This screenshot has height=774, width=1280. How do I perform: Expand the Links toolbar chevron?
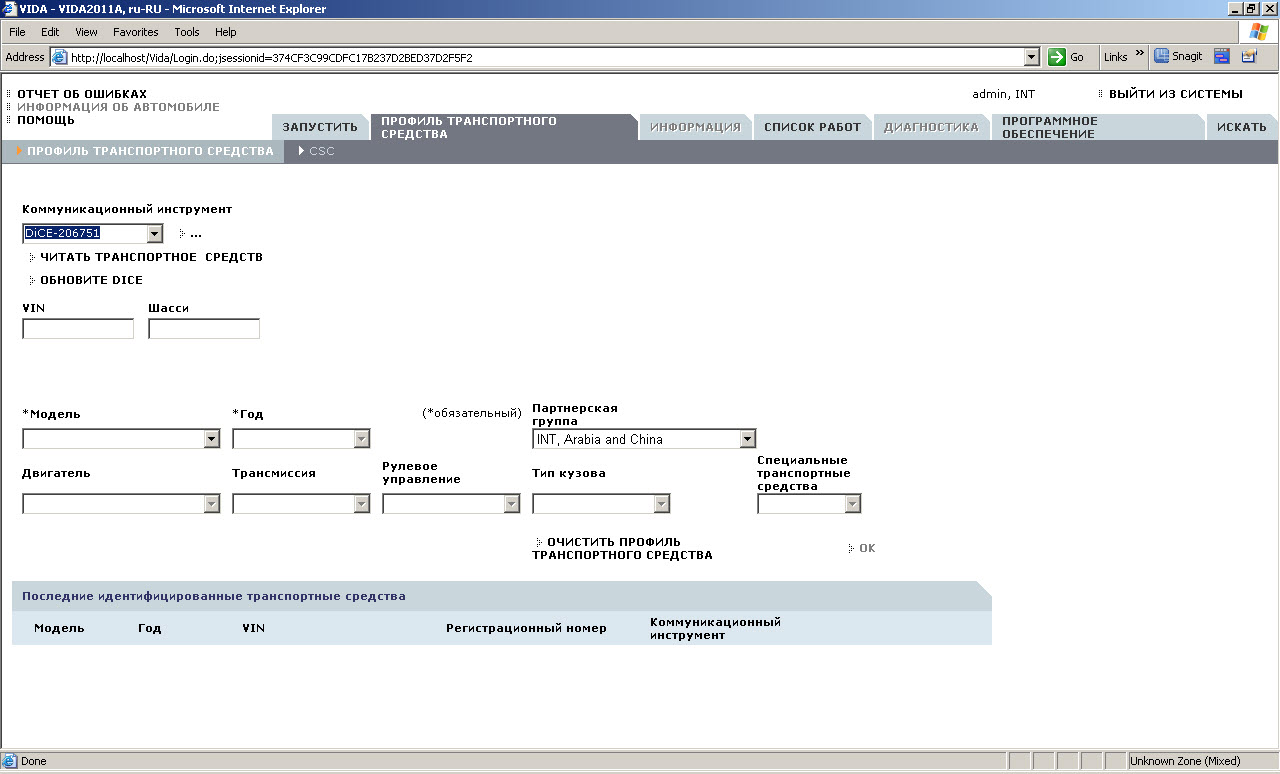[1139, 55]
